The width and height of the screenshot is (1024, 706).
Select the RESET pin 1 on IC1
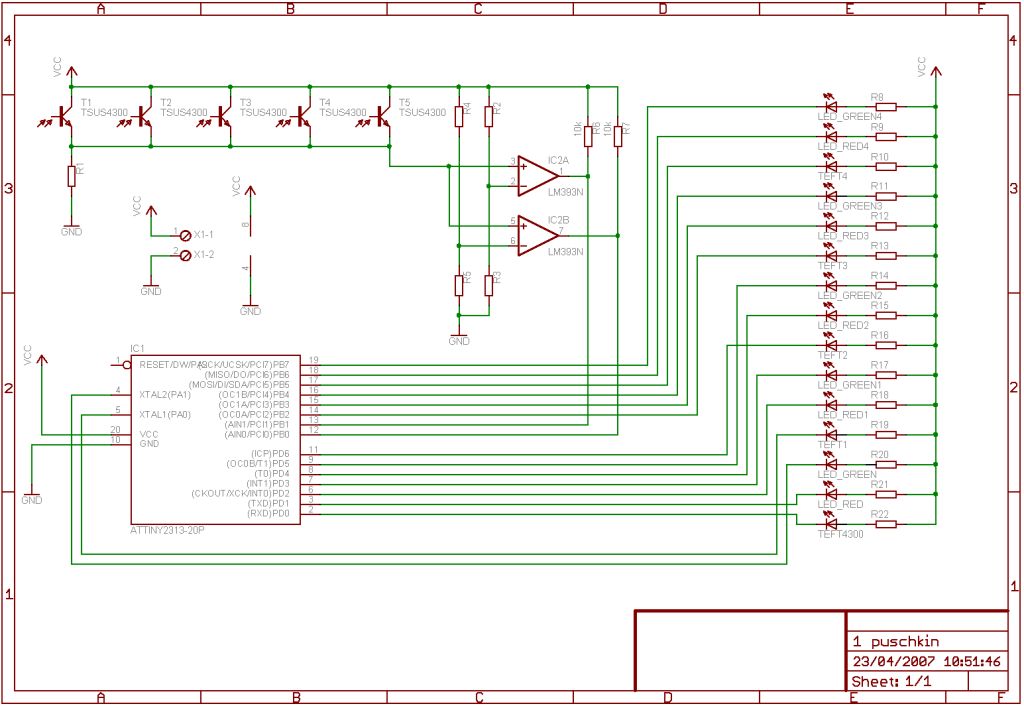tap(120, 364)
